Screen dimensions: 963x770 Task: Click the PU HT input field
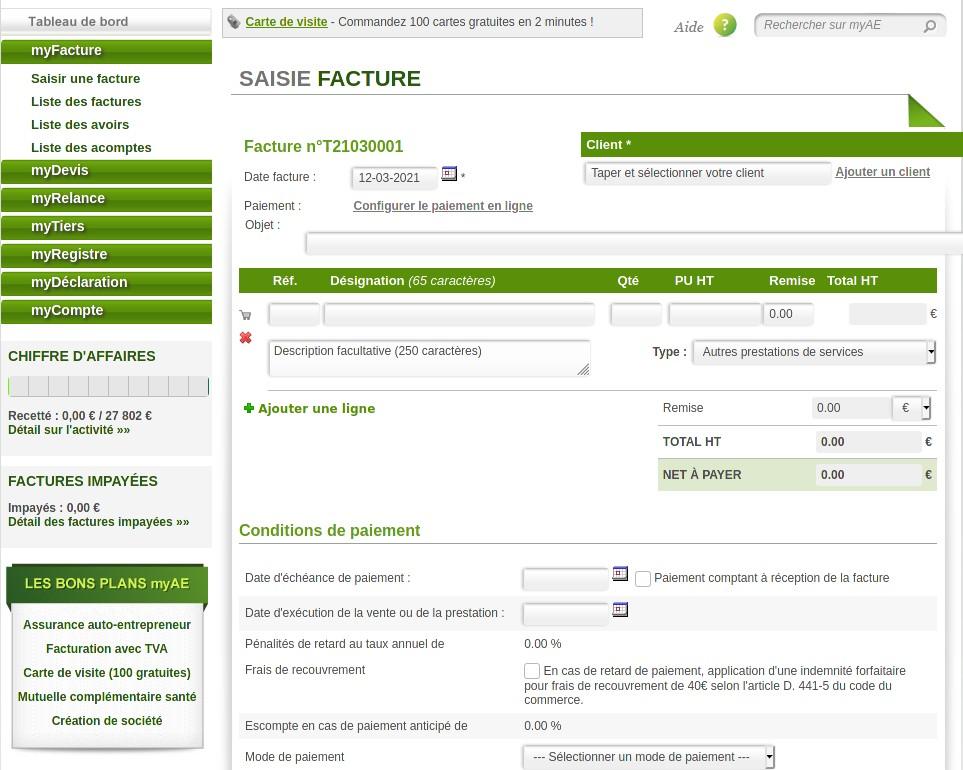pyautogui.click(x=715, y=314)
